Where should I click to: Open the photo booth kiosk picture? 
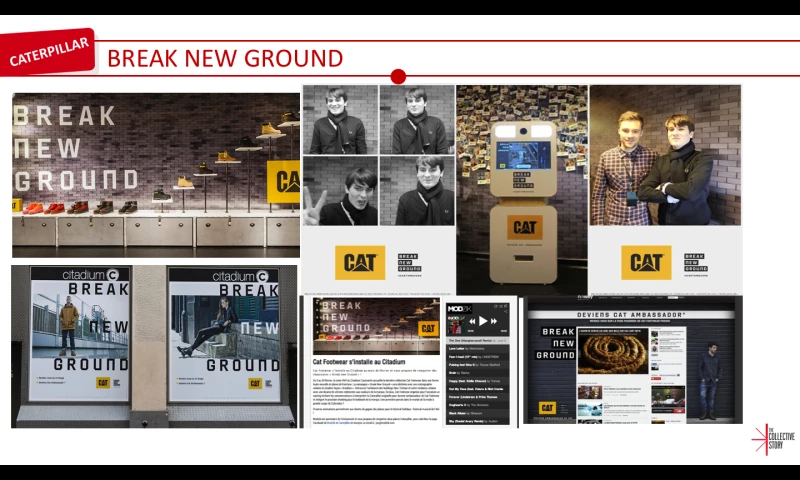coord(522,190)
